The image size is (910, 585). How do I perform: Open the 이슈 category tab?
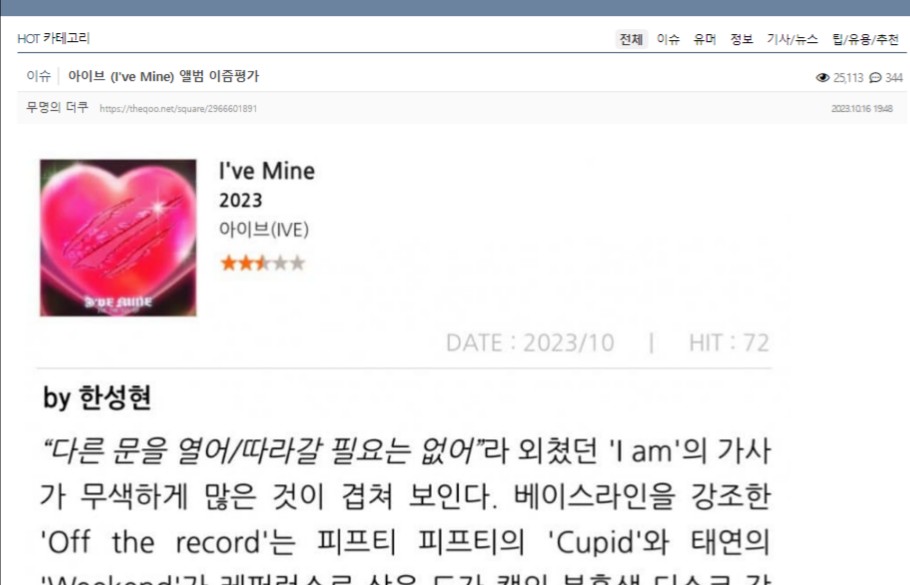(x=668, y=39)
